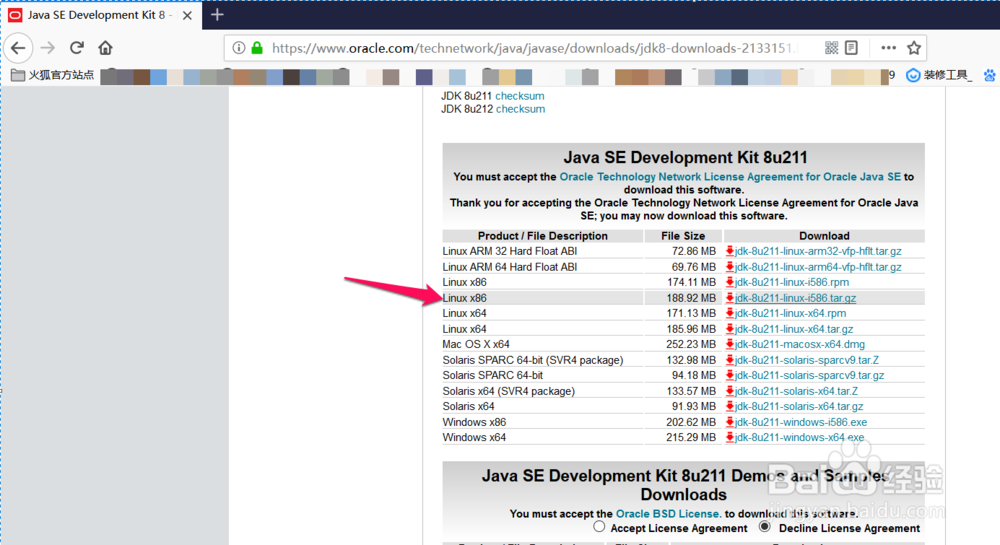The width and height of the screenshot is (1000, 545).
Task: Download jdk-8u211-windows-i586.exe
Action: [801, 423]
